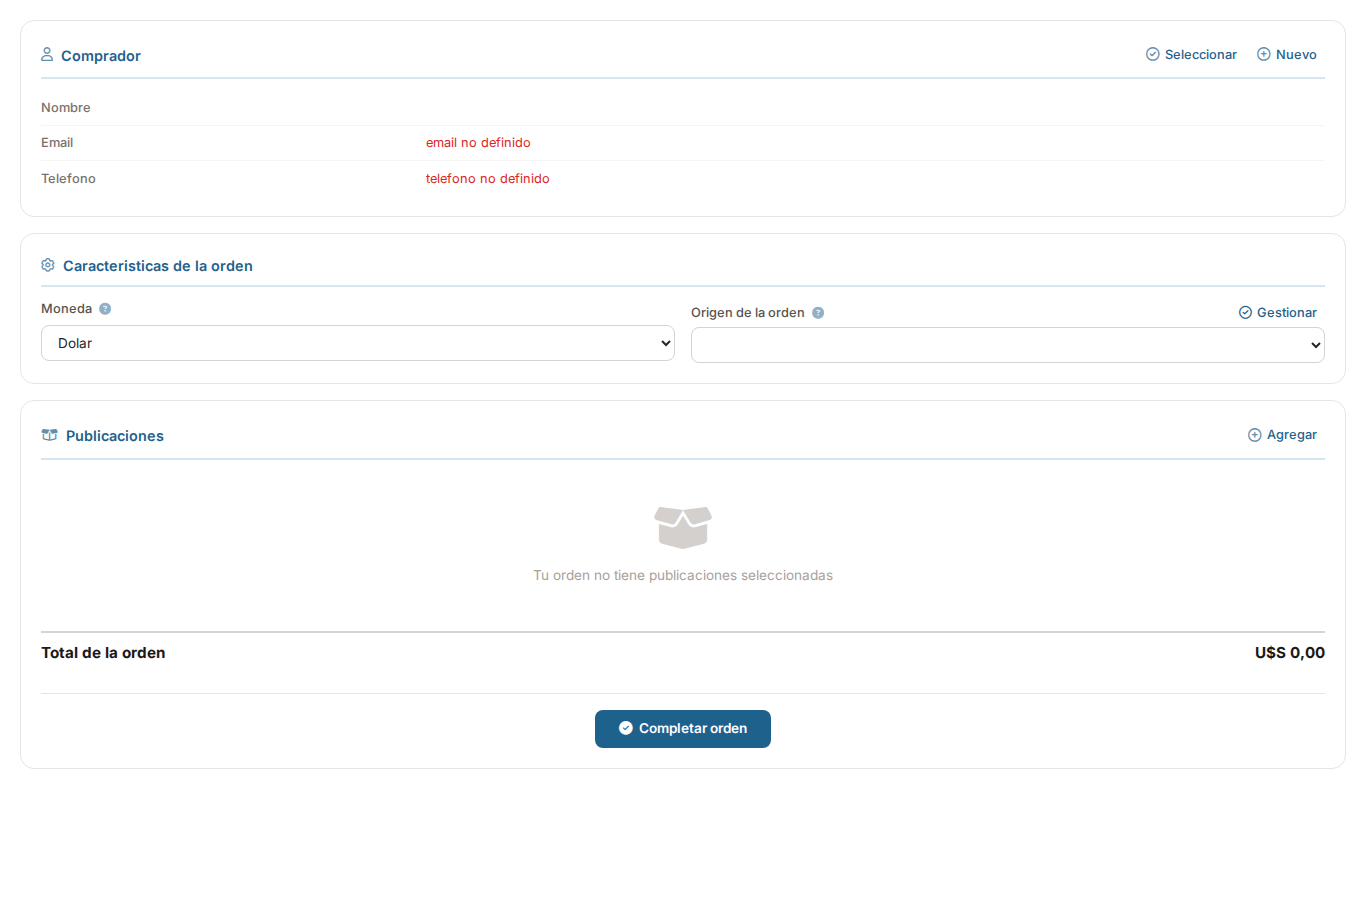Click the U$S 0,00 order total
Viewport: 1366px width, 900px height.
(x=1289, y=653)
